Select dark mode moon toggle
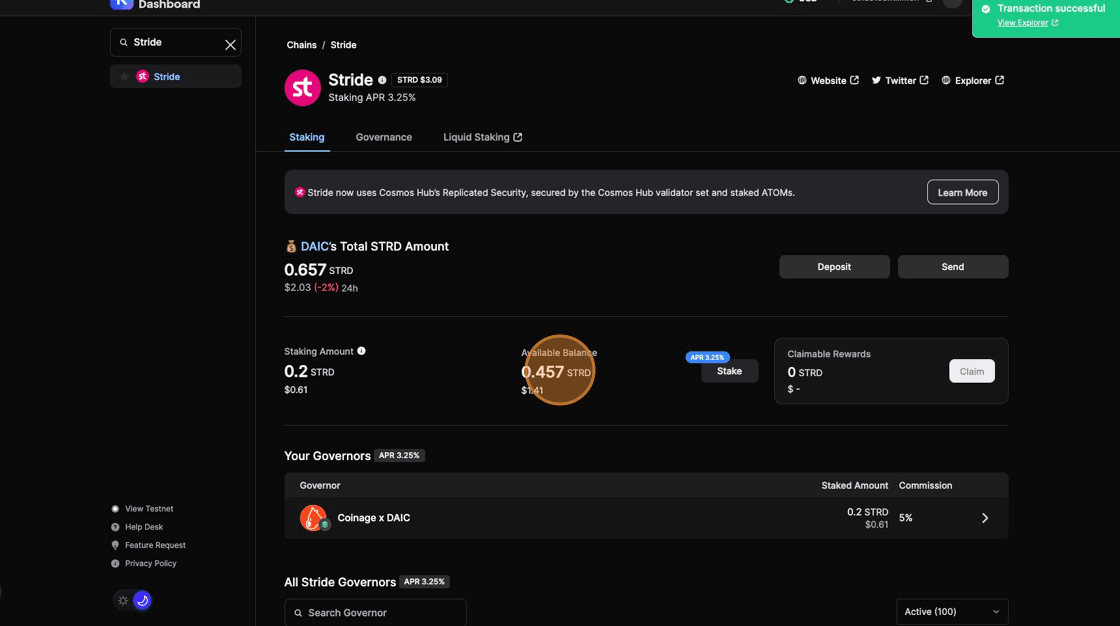Image resolution: width=1120 pixels, height=626 pixels. (x=142, y=601)
